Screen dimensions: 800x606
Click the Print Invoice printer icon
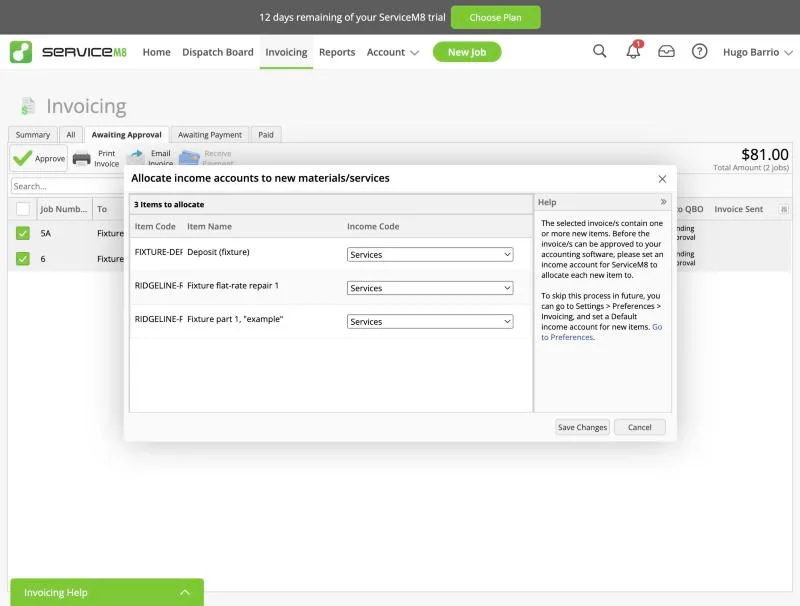pos(82,159)
